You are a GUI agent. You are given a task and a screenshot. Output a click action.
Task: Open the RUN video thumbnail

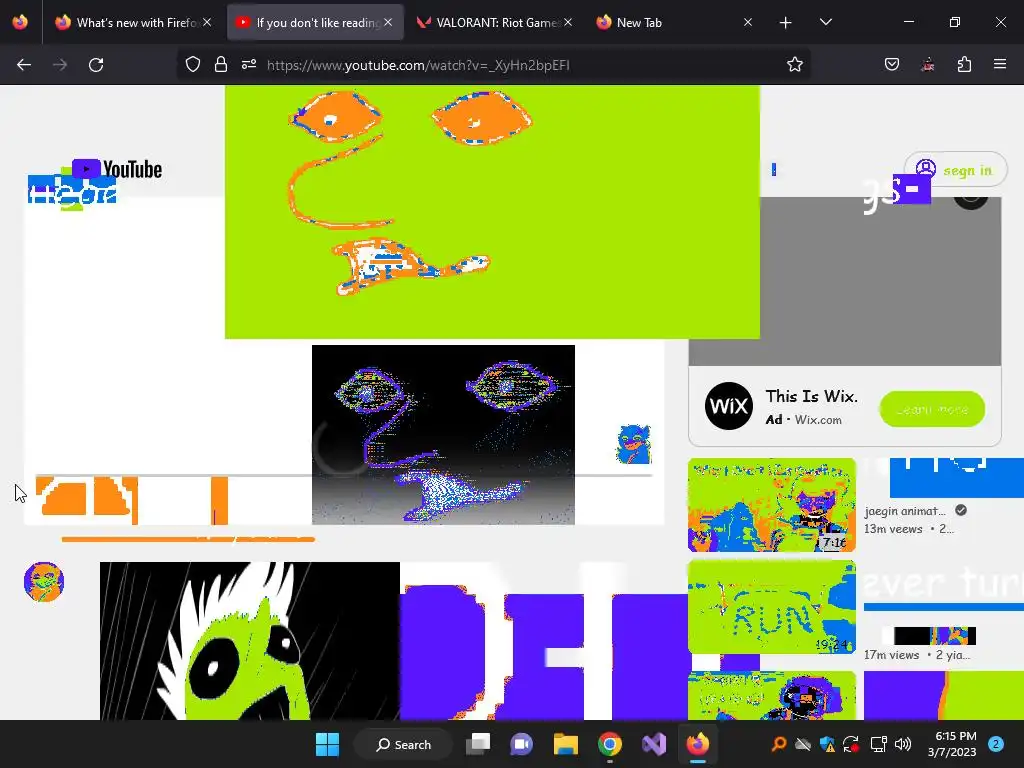point(771,607)
